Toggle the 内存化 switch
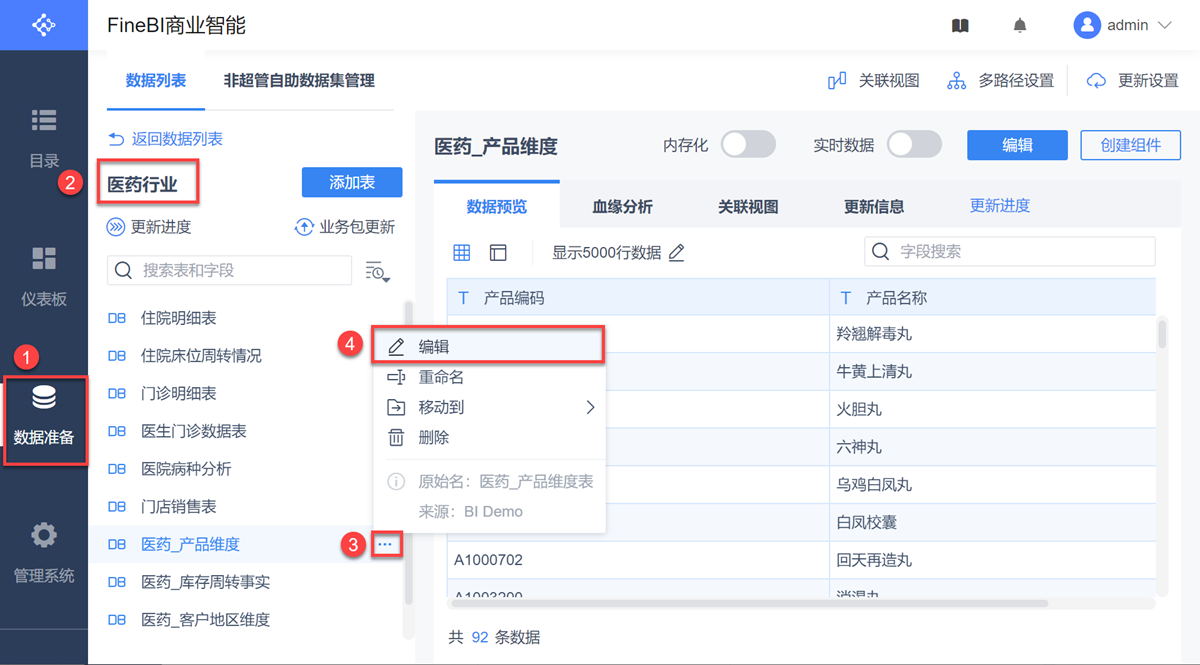 (x=748, y=145)
